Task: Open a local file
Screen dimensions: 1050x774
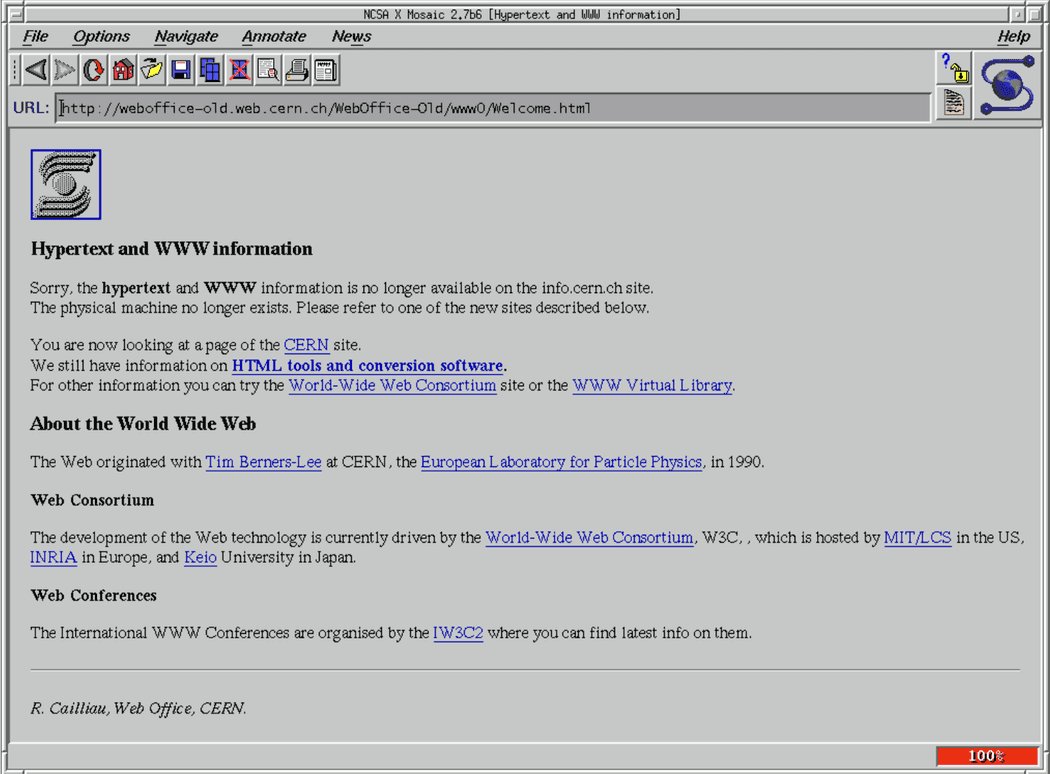Action: pos(149,70)
